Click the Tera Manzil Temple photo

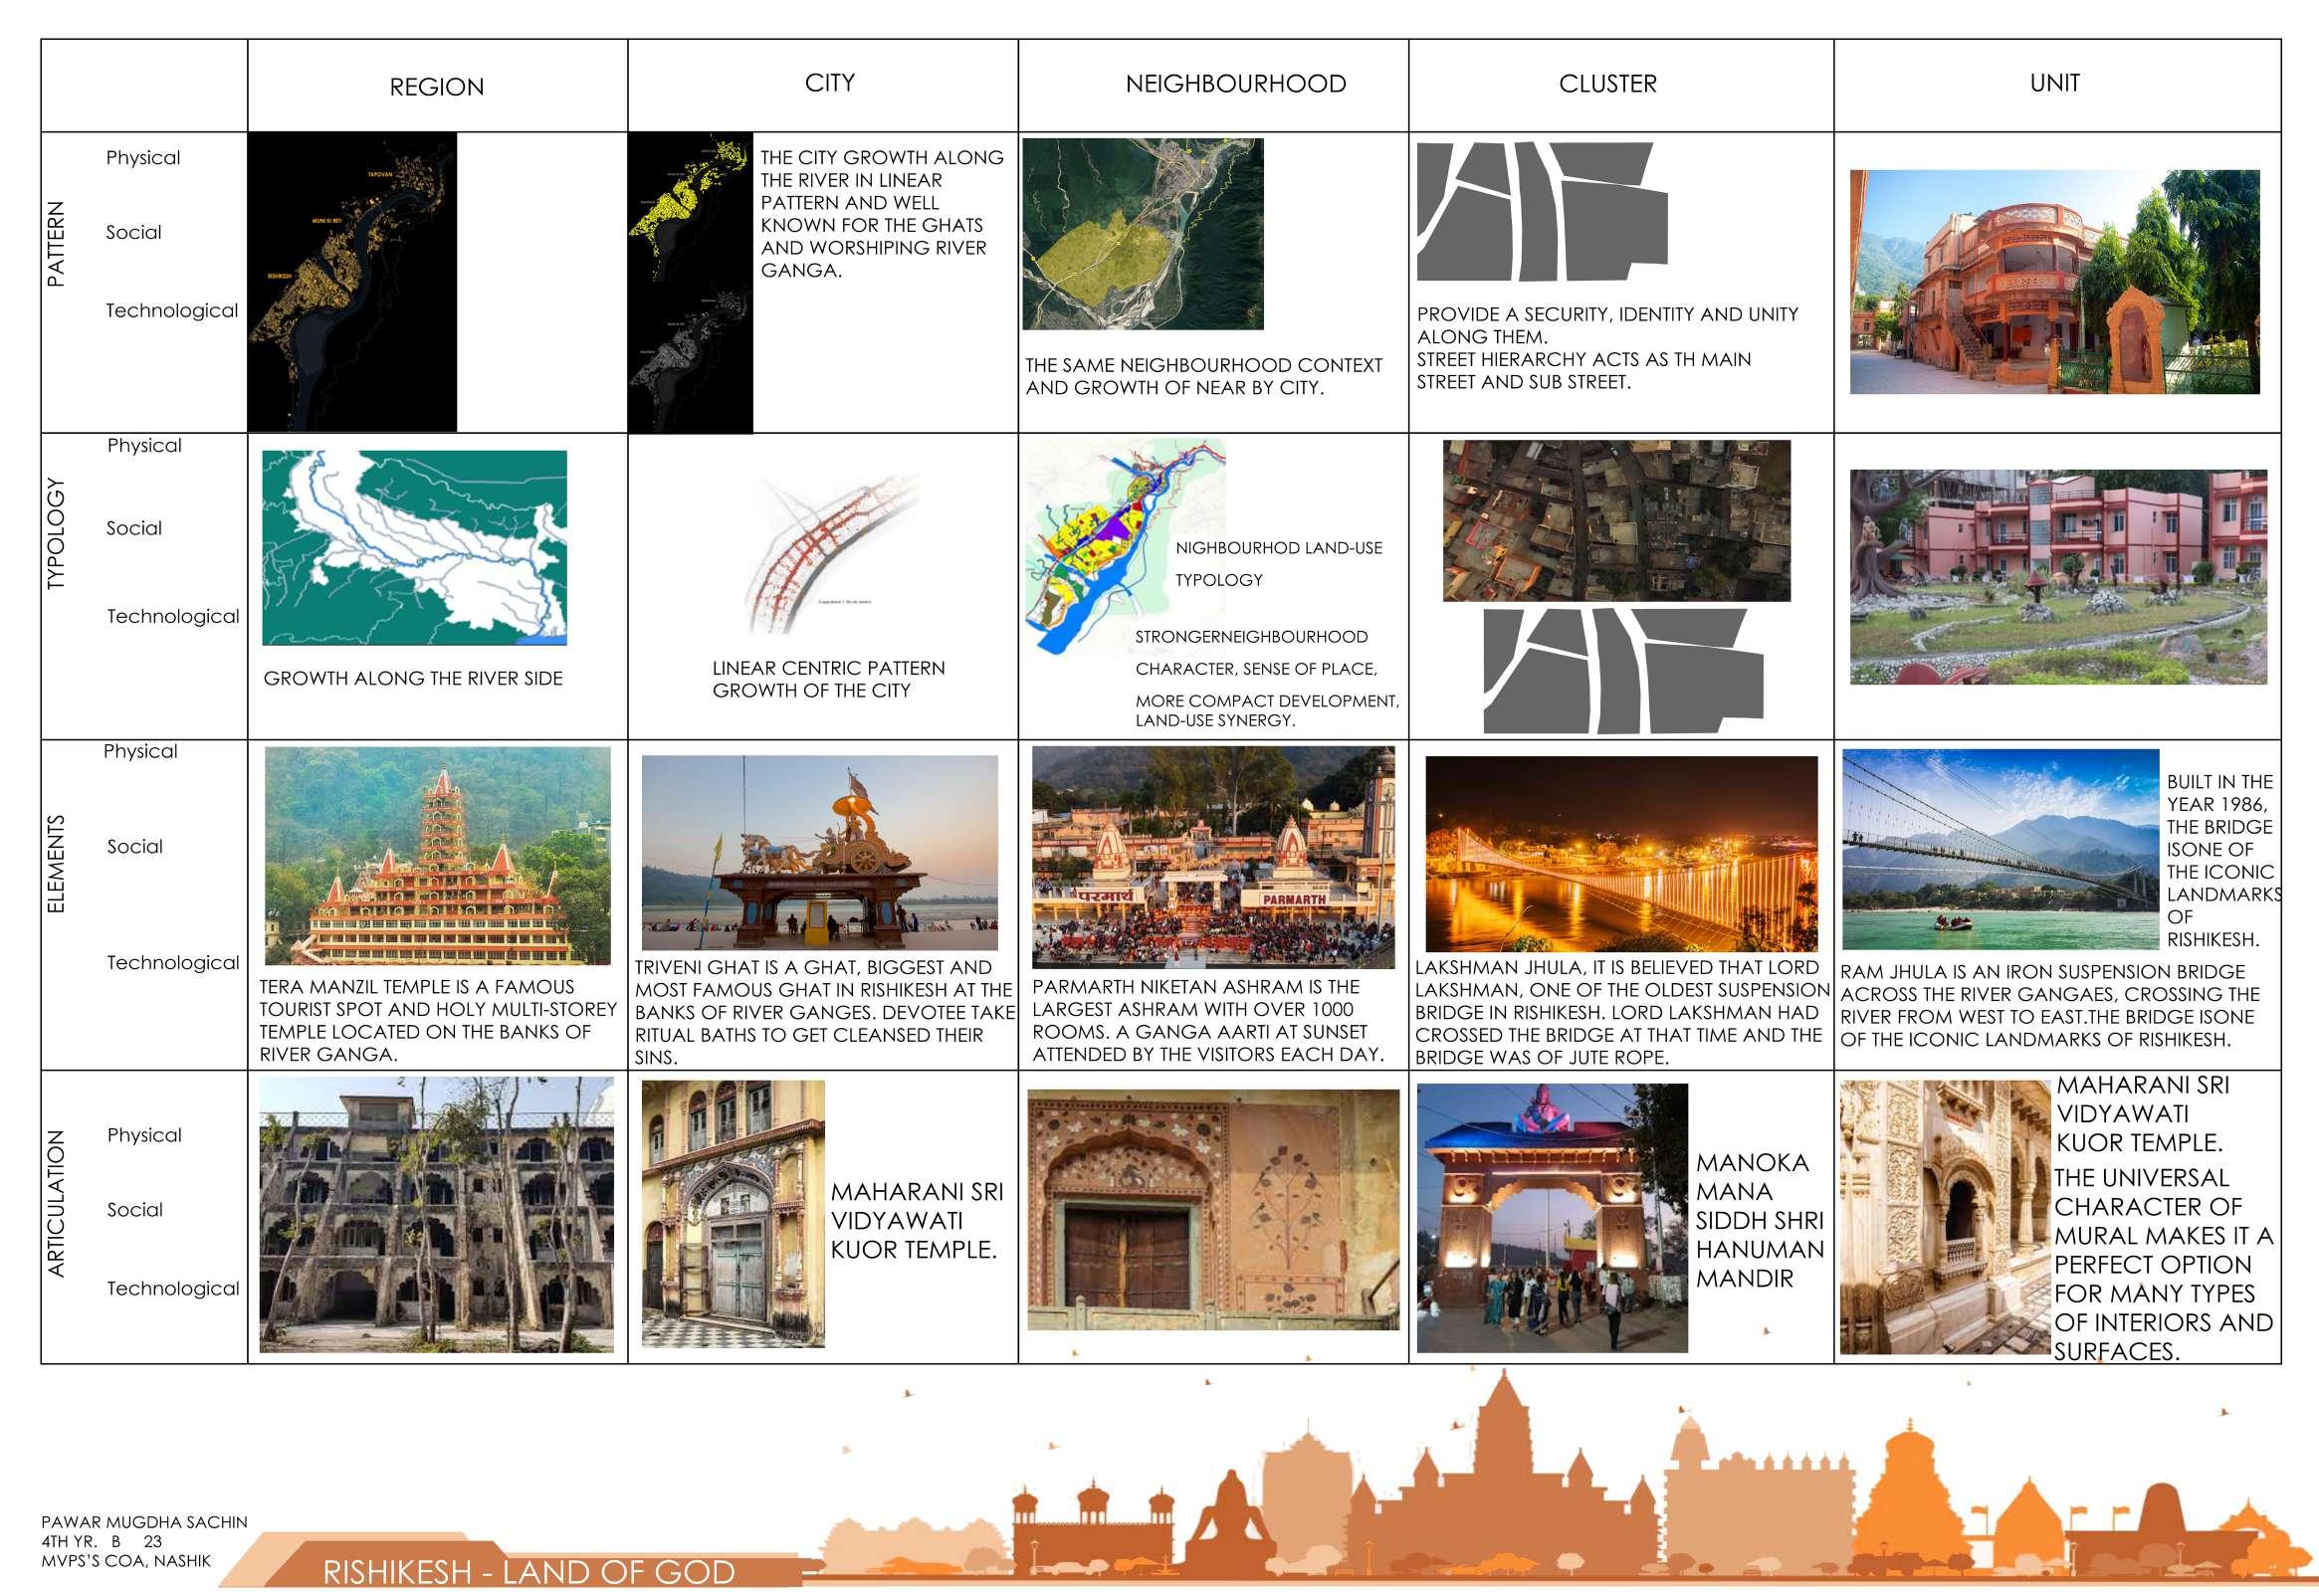(x=437, y=856)
